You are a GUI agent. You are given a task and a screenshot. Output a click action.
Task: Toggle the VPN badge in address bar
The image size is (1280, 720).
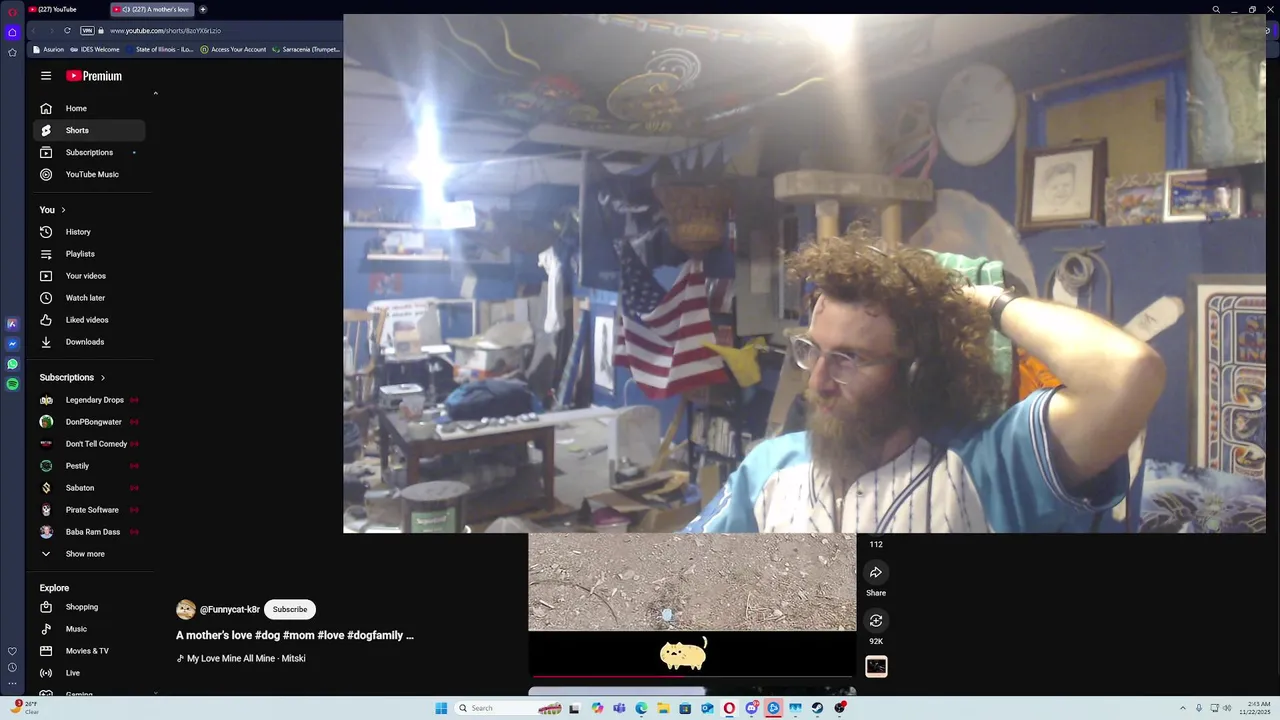tap(87, 30)
